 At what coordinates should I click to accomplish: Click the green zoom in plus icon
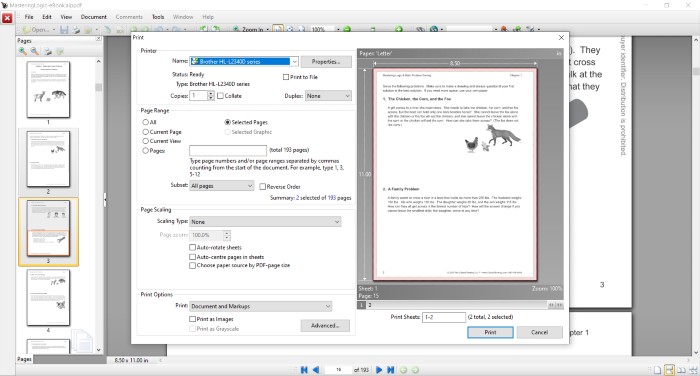tap(399, 29)
